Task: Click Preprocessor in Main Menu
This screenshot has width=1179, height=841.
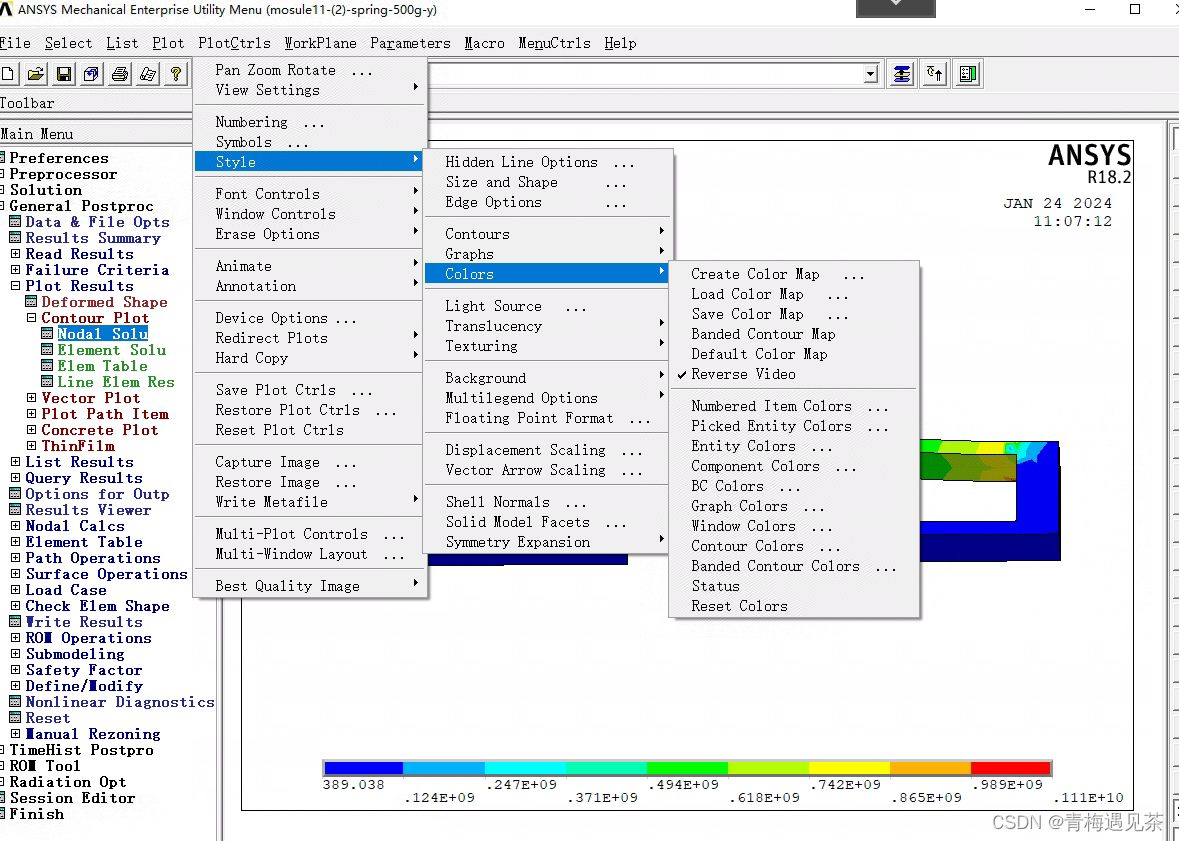Action: pos(63,174)
